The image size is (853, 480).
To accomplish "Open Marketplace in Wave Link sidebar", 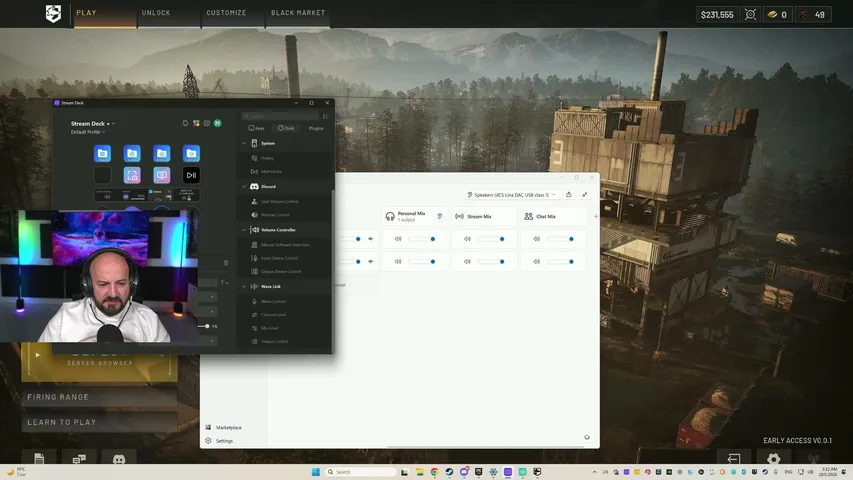I will point(224,428).
